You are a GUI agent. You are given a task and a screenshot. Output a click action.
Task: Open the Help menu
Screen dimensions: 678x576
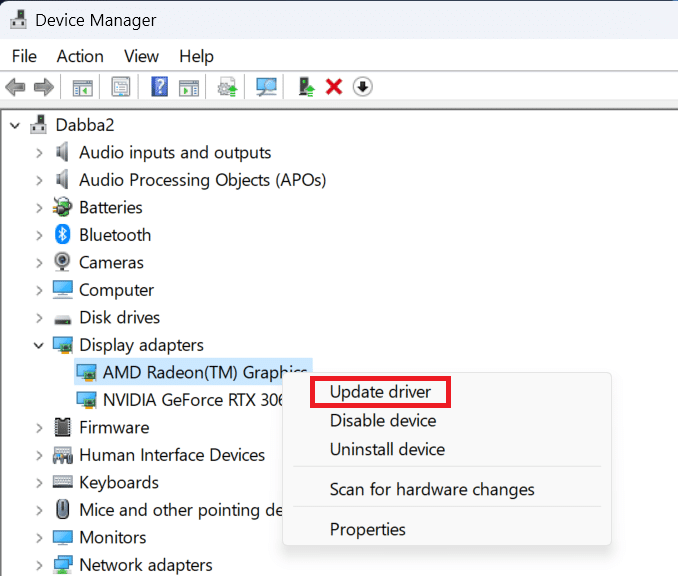pos(196,56)
